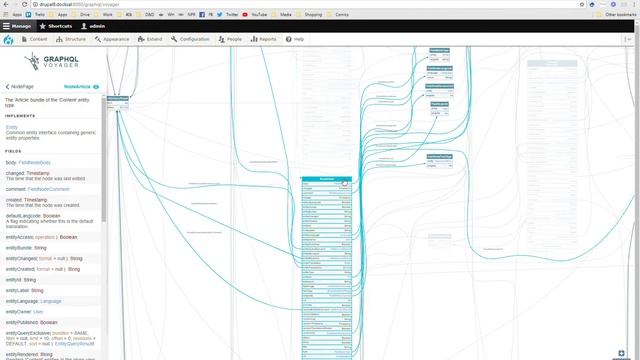Open the Trello bookmark

tap(36, 14)
